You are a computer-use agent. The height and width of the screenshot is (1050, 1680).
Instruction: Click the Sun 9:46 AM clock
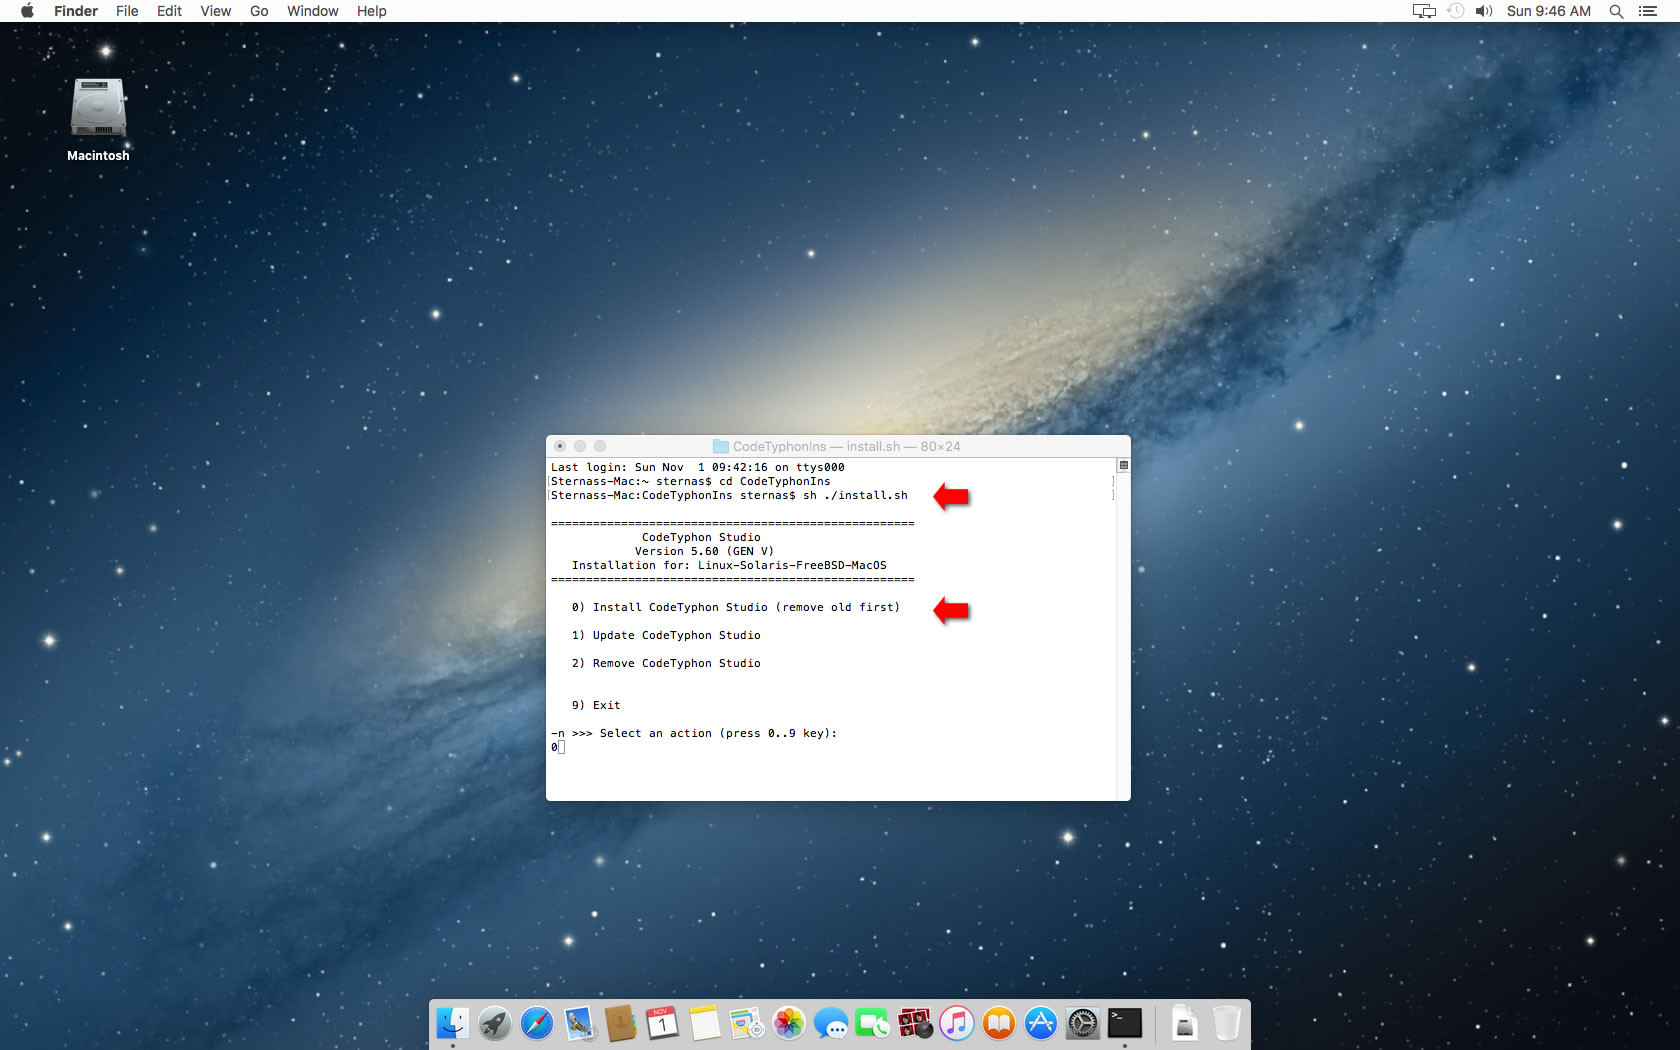pyautogui.click(x=1548, y=11)
